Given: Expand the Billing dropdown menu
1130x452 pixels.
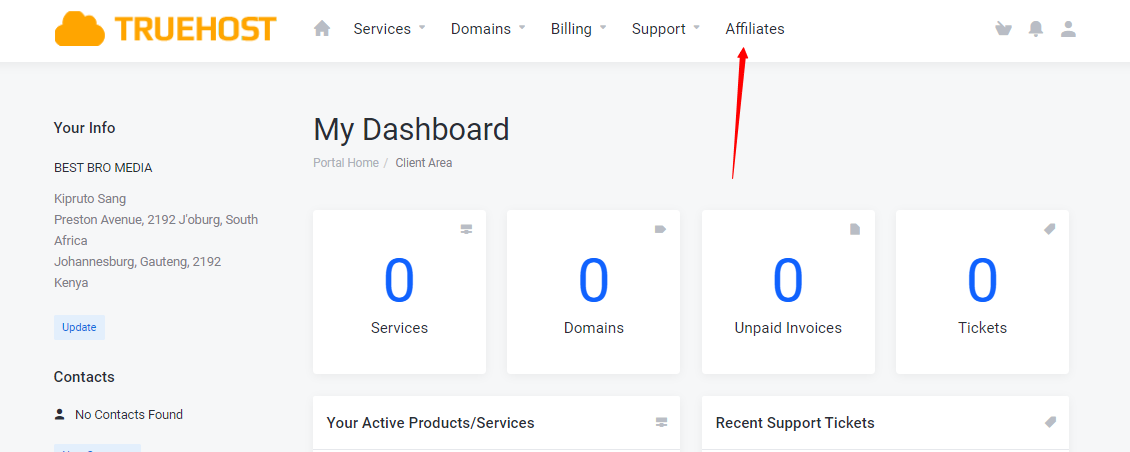Looking at the screenshot, I should tap(579, 29).
